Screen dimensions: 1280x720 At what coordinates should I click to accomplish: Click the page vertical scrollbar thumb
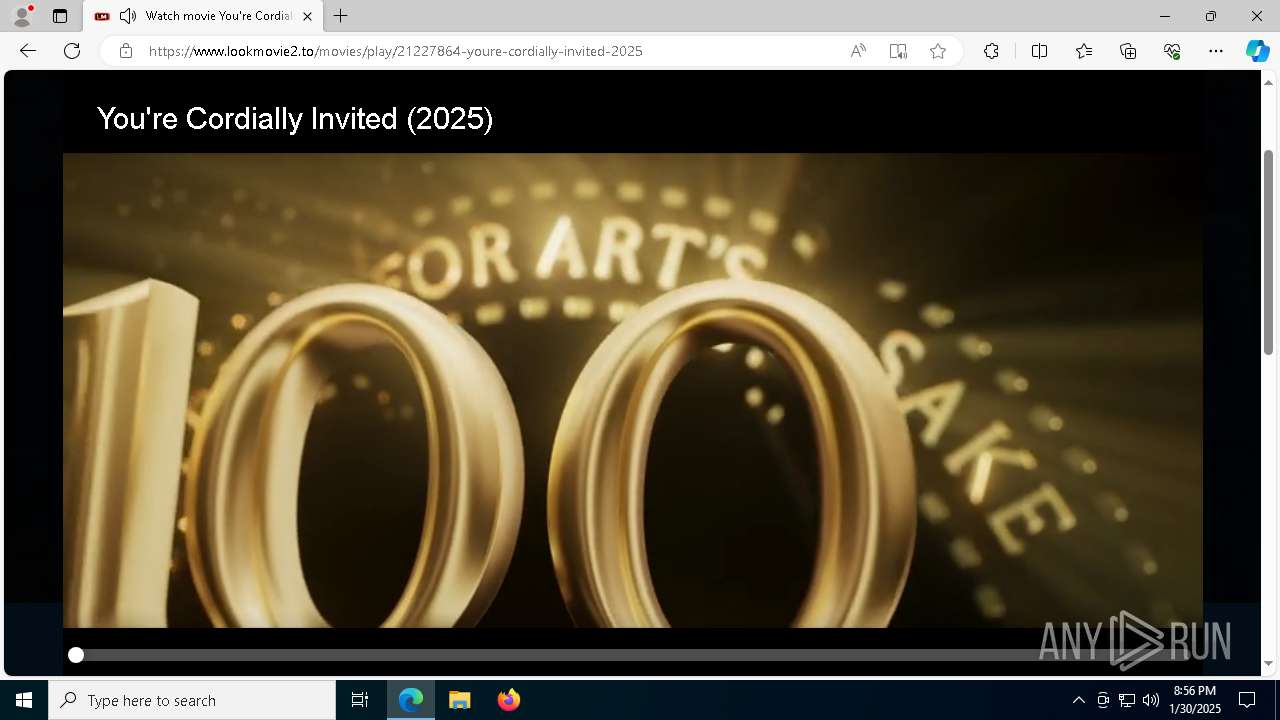click(x=1268, y=252)
